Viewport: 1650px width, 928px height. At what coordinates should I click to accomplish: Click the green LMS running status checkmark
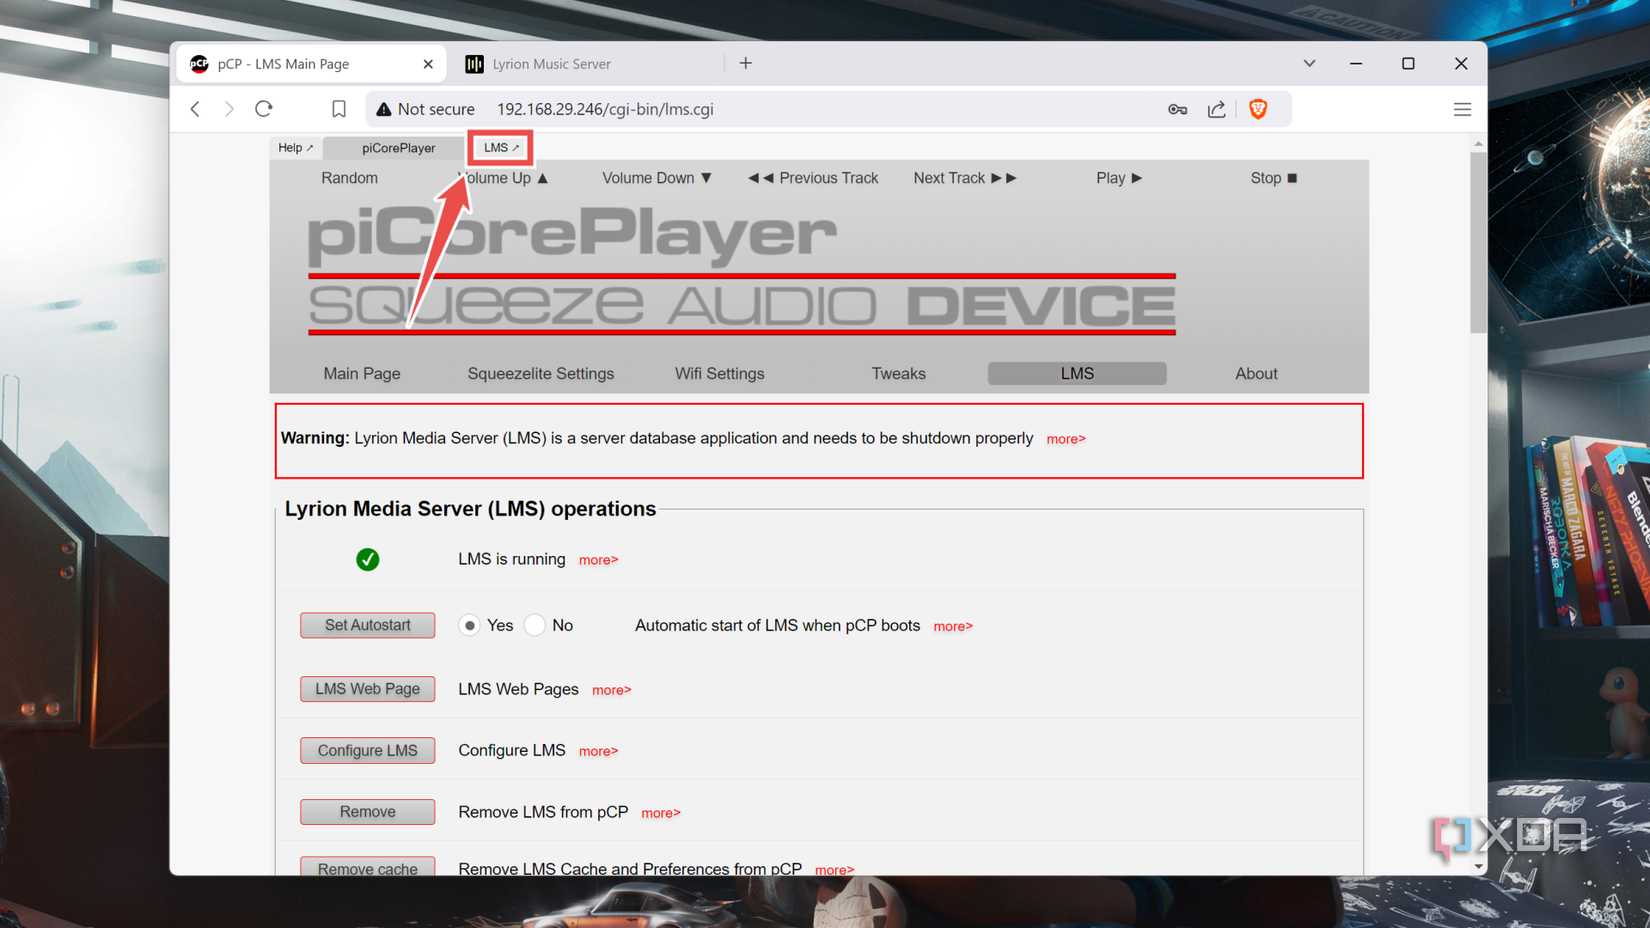pyautogui.click(x=367, y=559)
